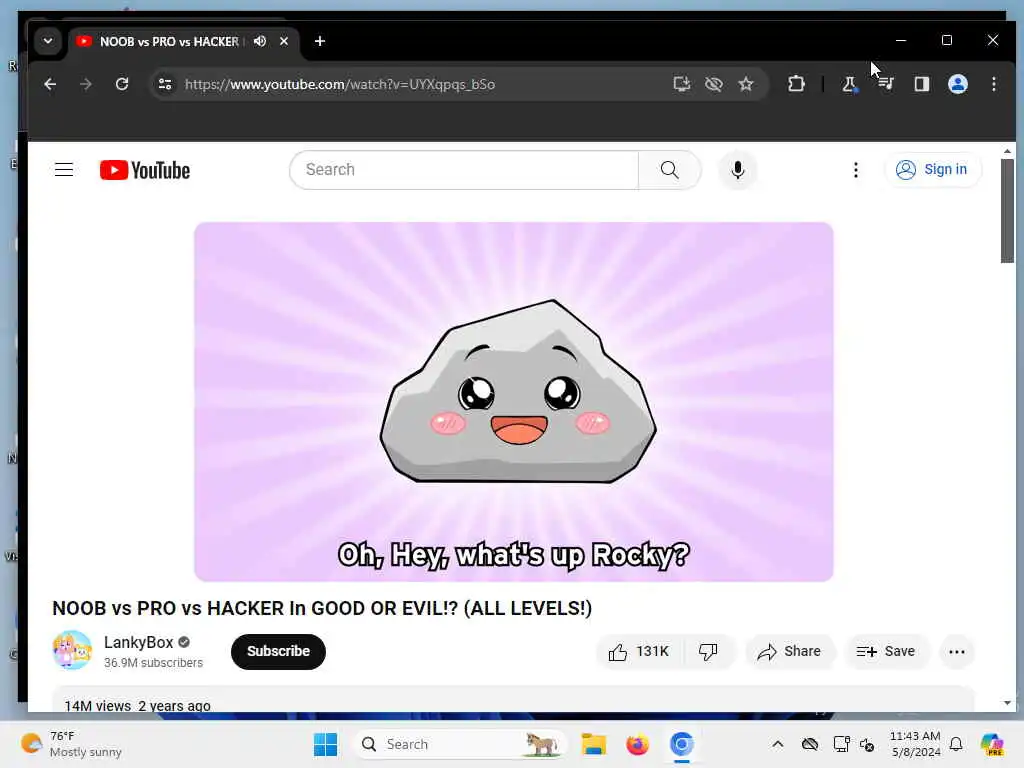Image resolution: width=1024 pixels, height=768 pixels.
Task: Share this video
Action: (x=789, y=652)
